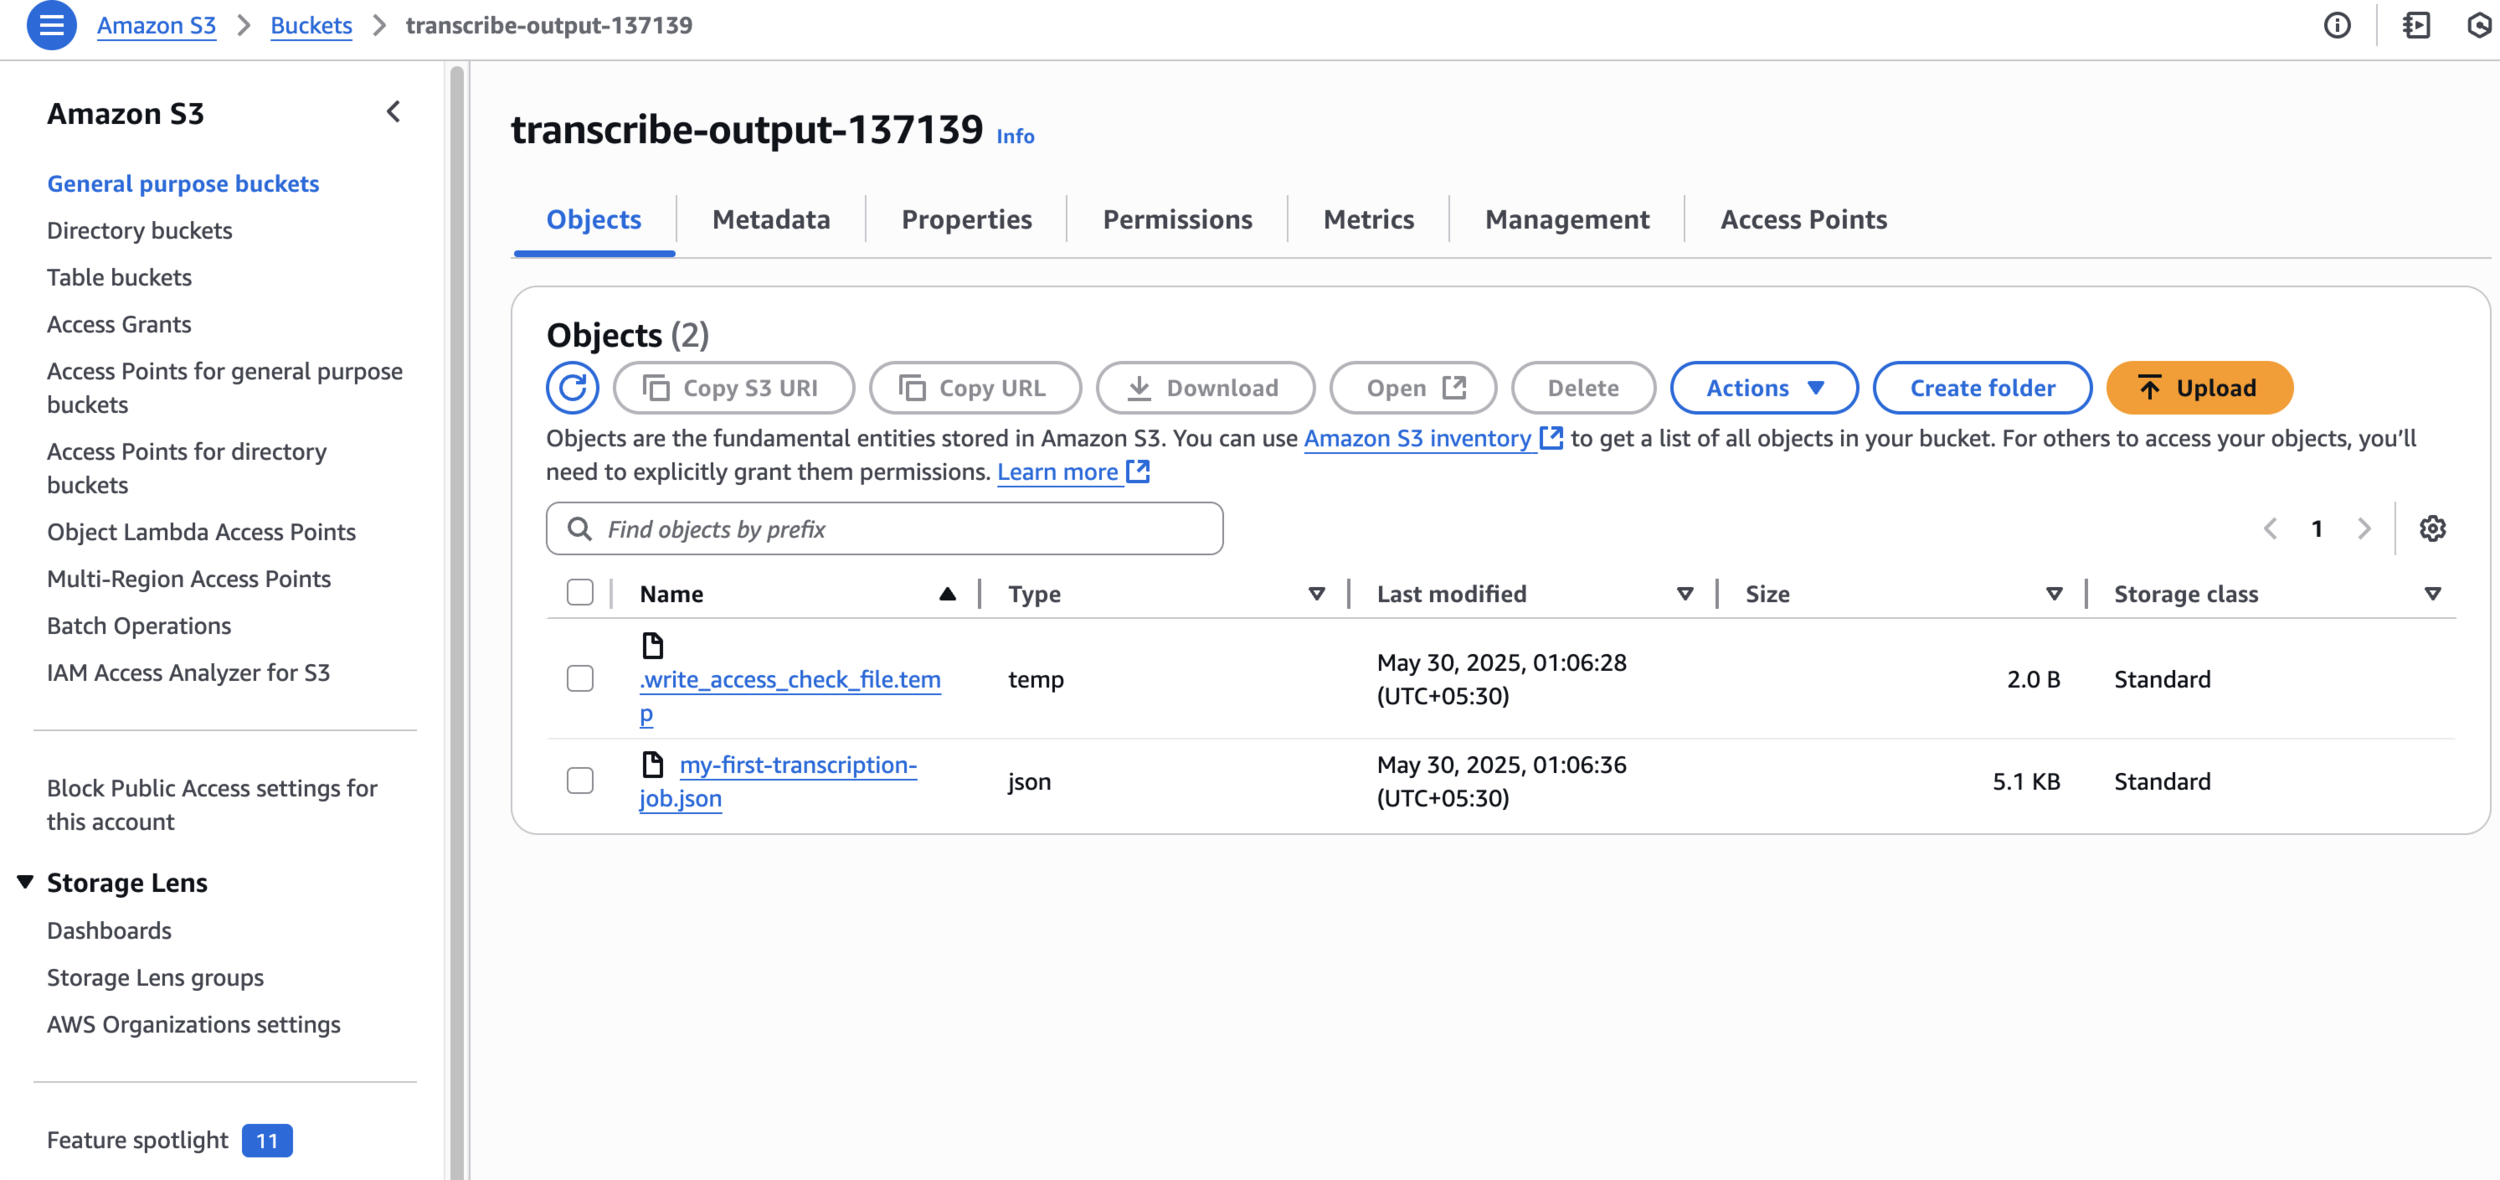
Task: Switch to the Permissions tab
Action: 1177,220
